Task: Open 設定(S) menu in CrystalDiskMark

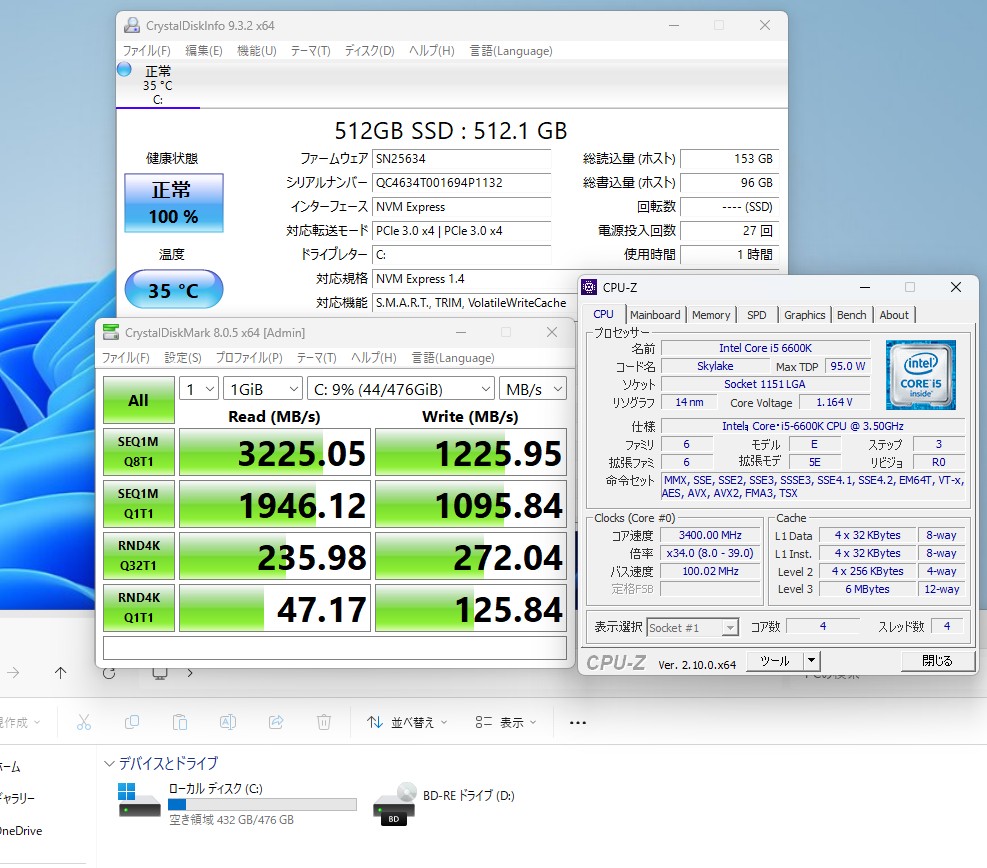Action: tap(183, 358)
